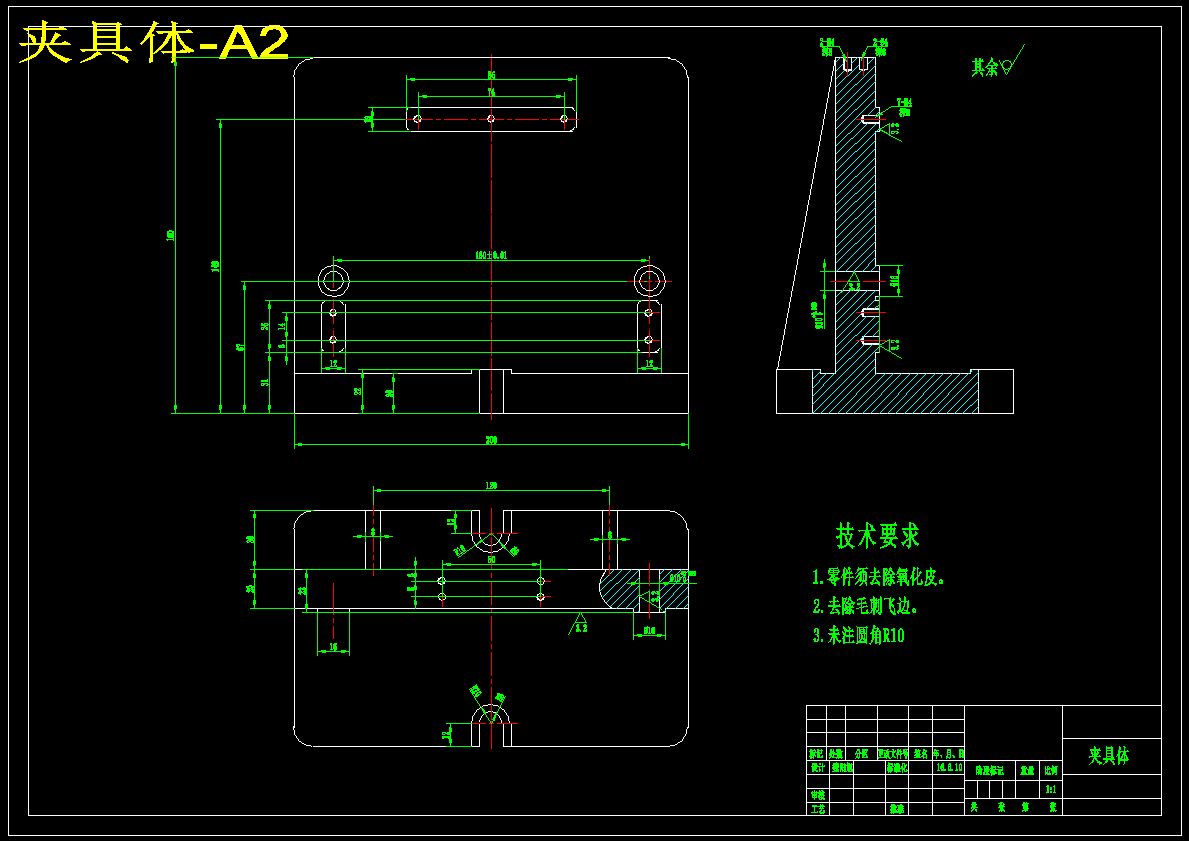The width and height of the screenshot is (1189, 841).
Task: Select the date value in title block
Action: (x=949, y=767)
